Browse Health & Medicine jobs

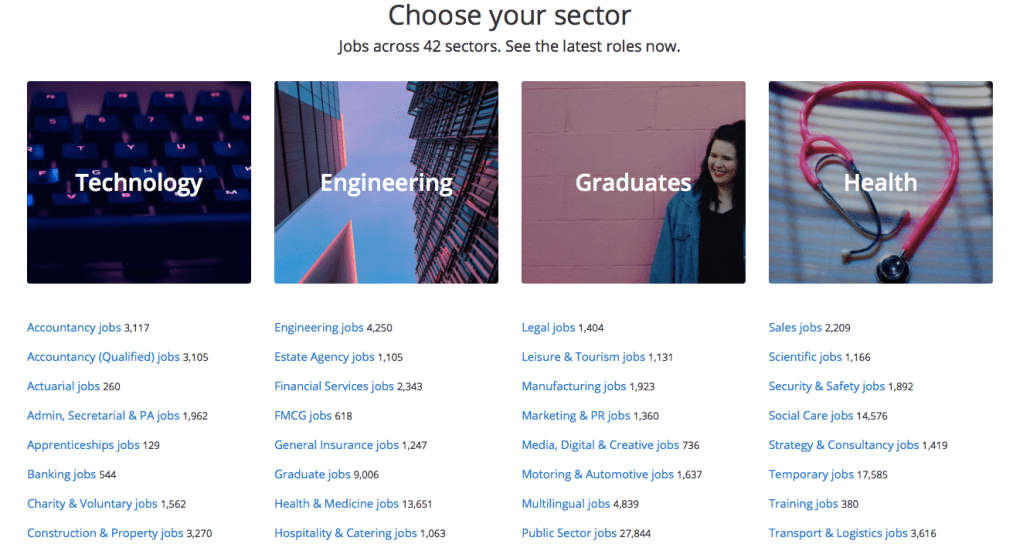click(x=336, y=504)
